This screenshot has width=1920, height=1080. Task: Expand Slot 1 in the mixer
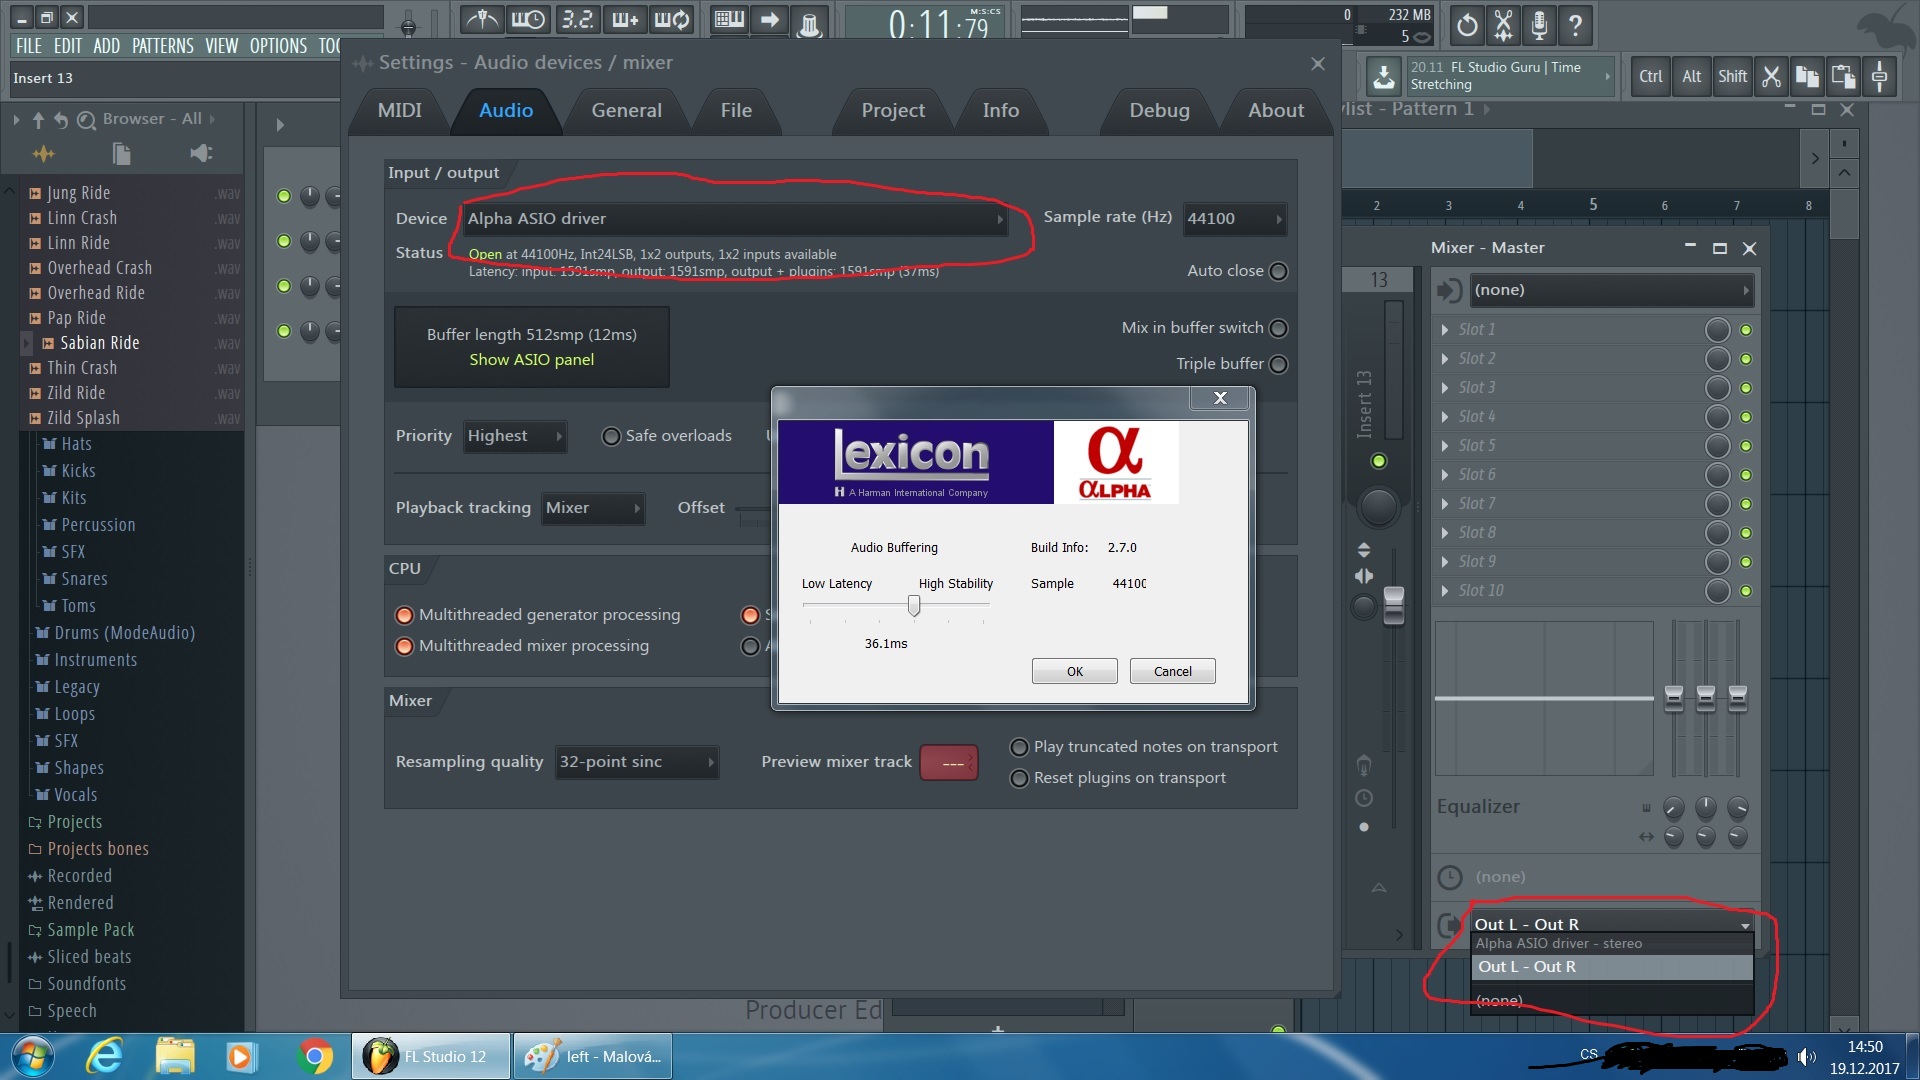click(1445, 330)
